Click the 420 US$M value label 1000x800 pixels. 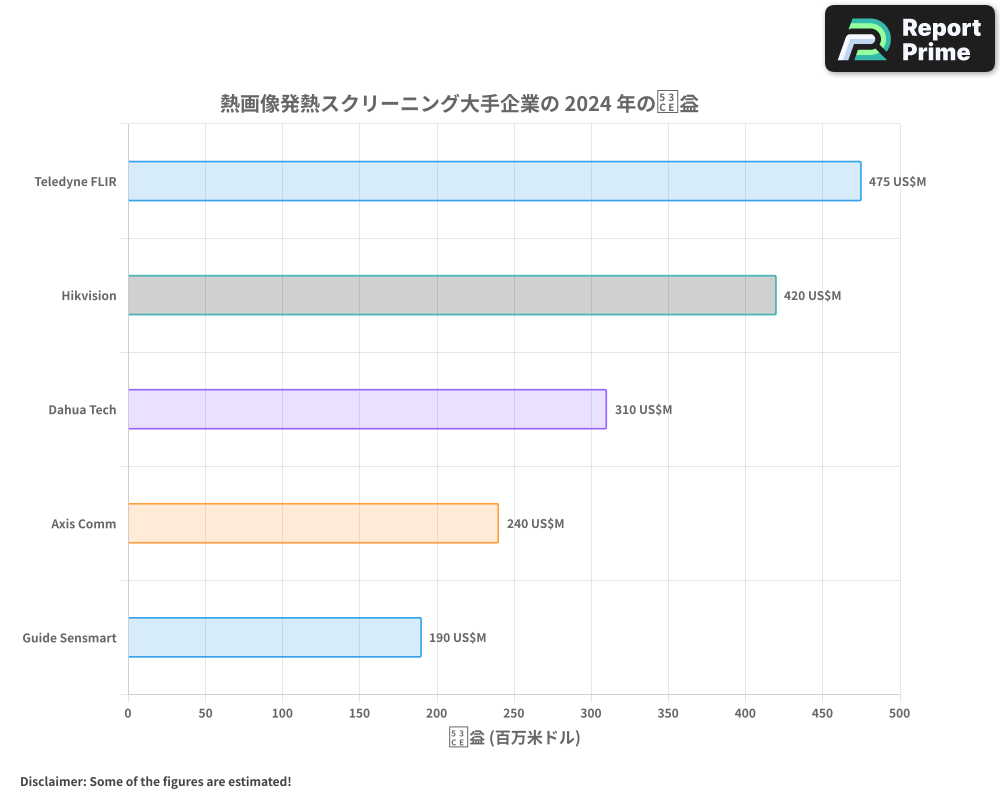(x=812, y=295)
